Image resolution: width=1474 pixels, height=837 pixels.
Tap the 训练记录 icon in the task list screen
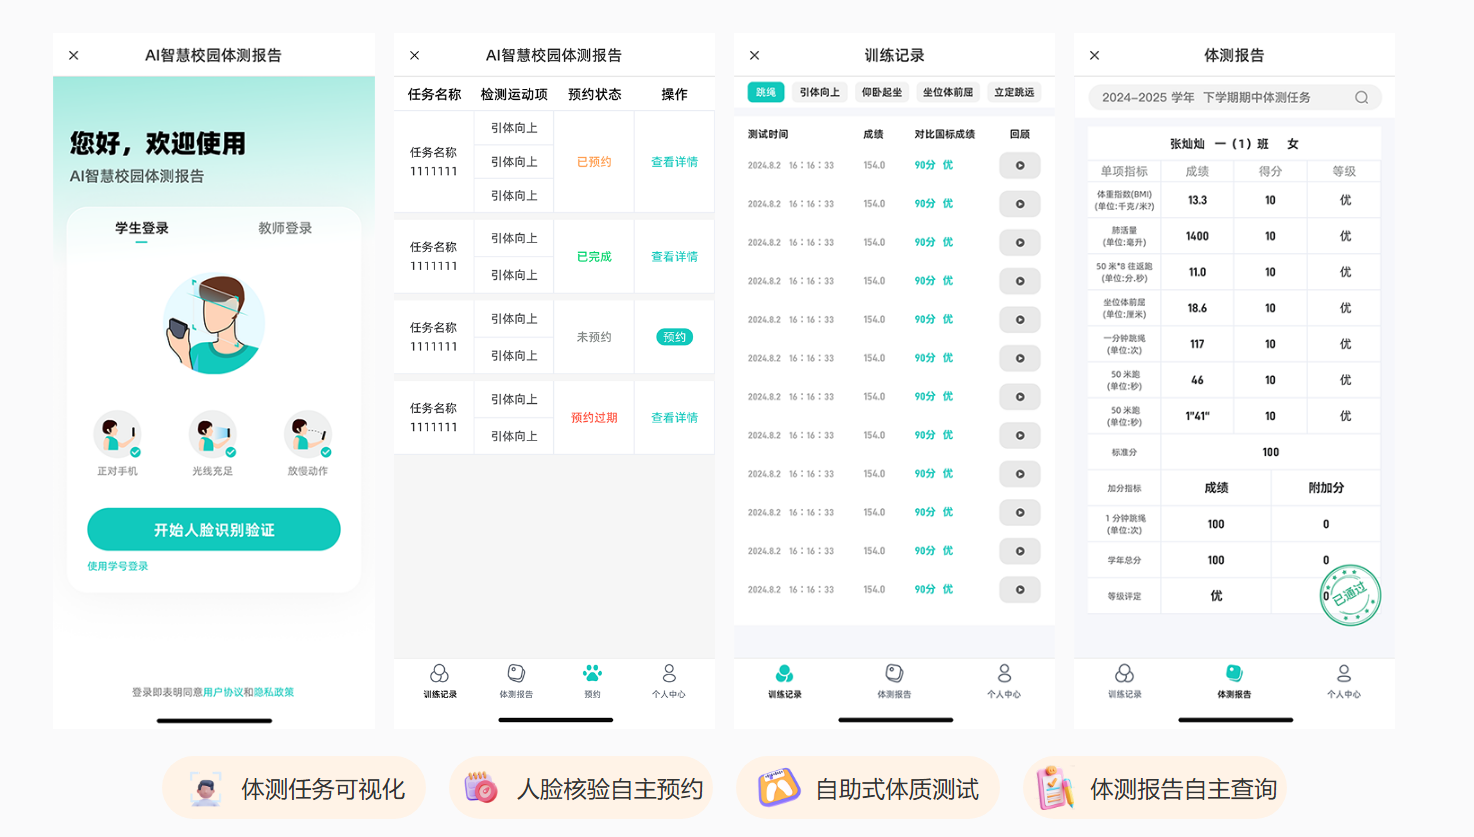pyautogui.click(x=439, y=675)
